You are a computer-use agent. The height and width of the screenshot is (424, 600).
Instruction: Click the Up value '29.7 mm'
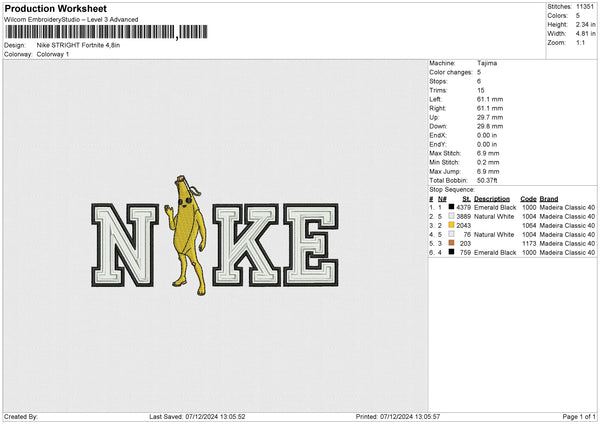490,117
